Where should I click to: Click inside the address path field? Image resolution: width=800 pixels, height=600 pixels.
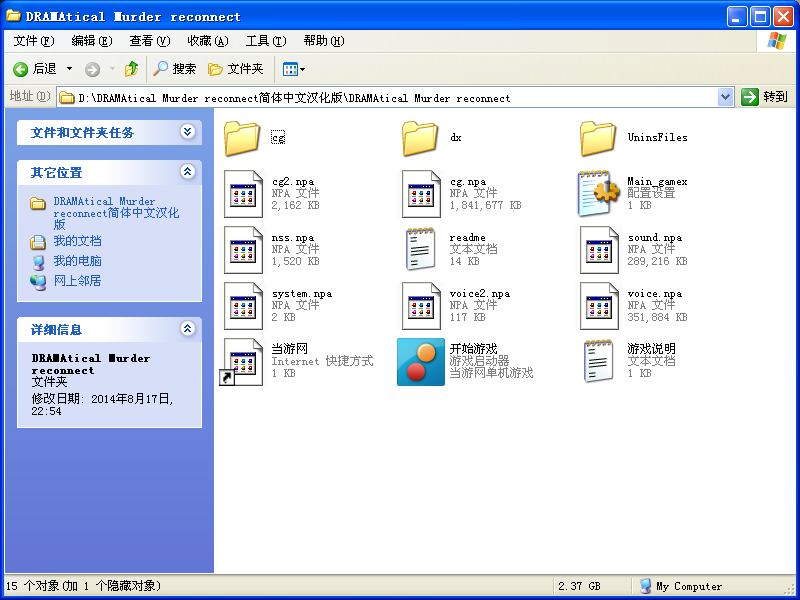388,97
